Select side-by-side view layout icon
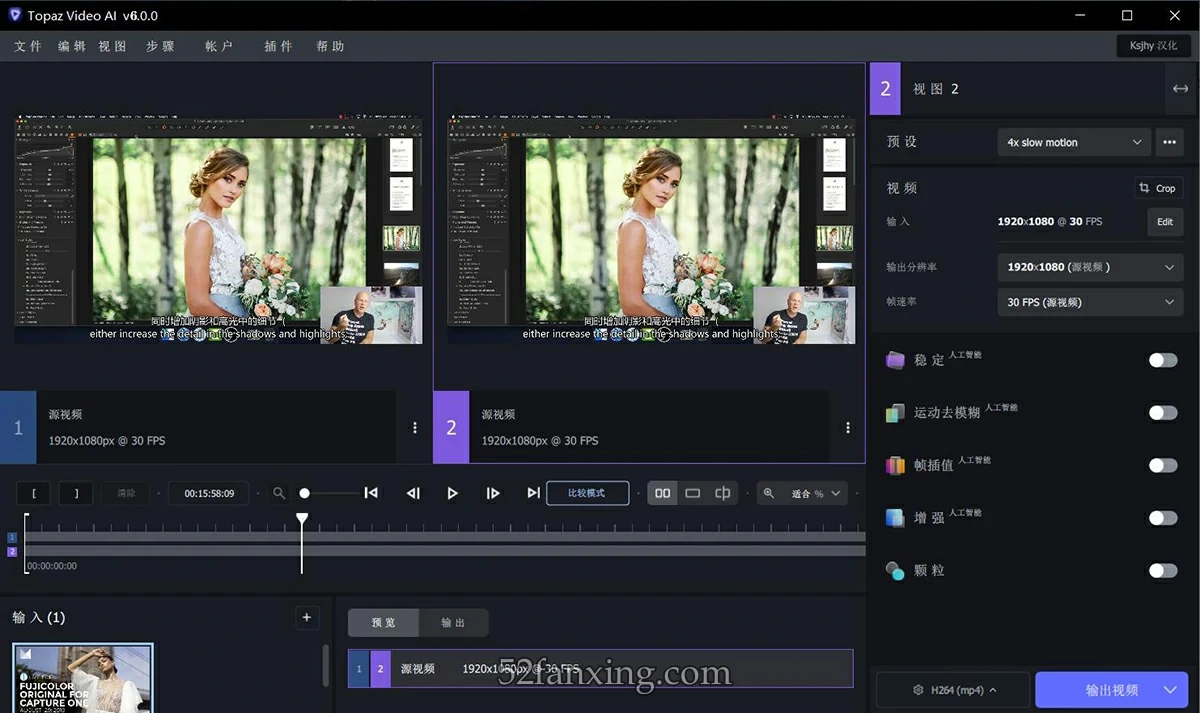This screenshot has width=1200, height=713. (x=662, y=493)
